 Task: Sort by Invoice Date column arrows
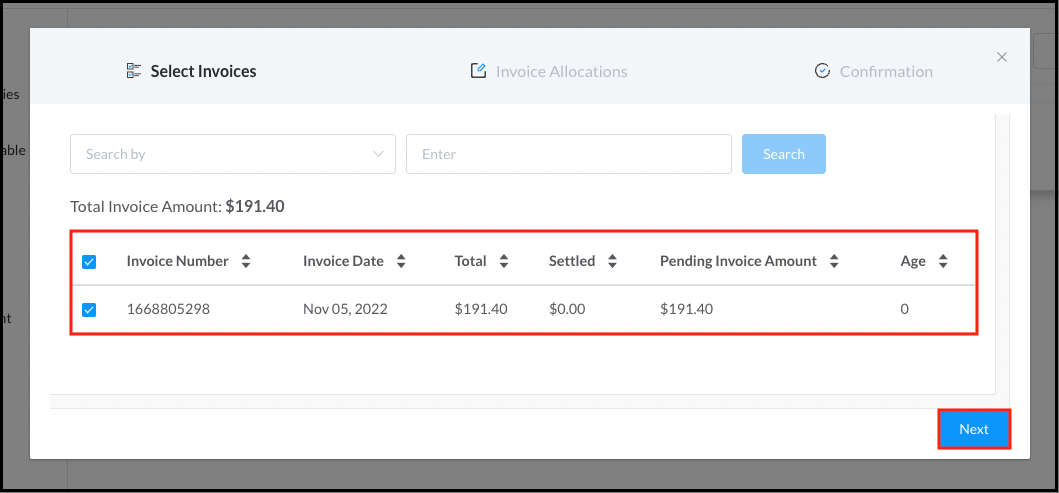[x=401, y=261]
